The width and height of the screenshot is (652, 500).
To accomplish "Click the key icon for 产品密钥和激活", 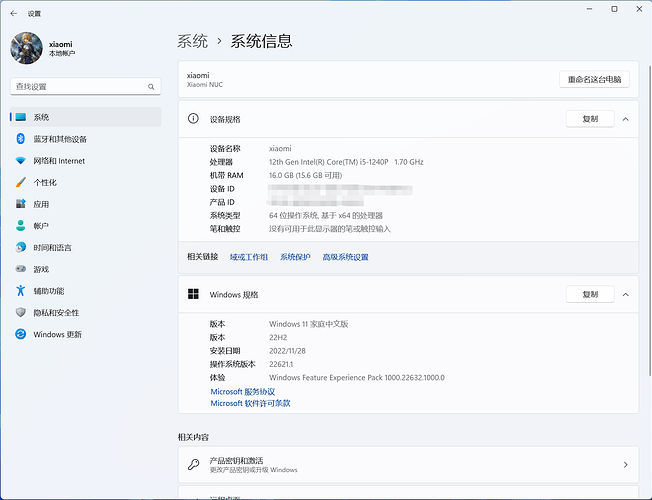I will coord(193,464).
